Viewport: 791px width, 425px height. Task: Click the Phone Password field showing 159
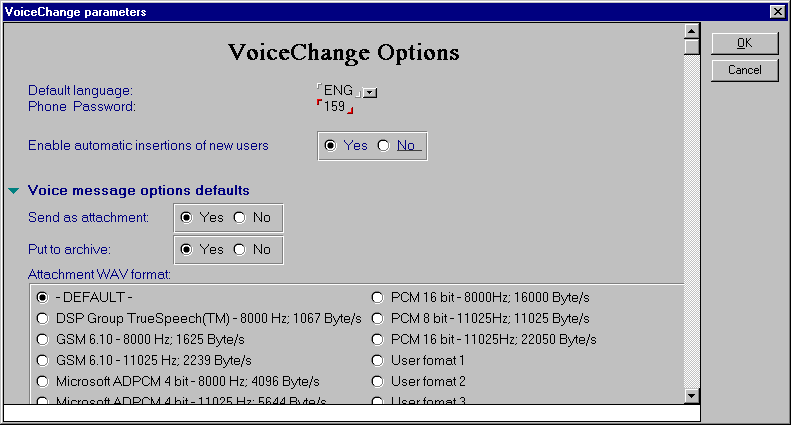click(335, 107)
